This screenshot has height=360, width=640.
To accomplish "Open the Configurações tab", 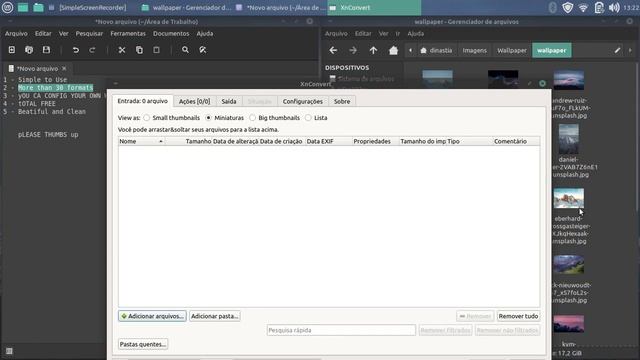I will point(302,101).
